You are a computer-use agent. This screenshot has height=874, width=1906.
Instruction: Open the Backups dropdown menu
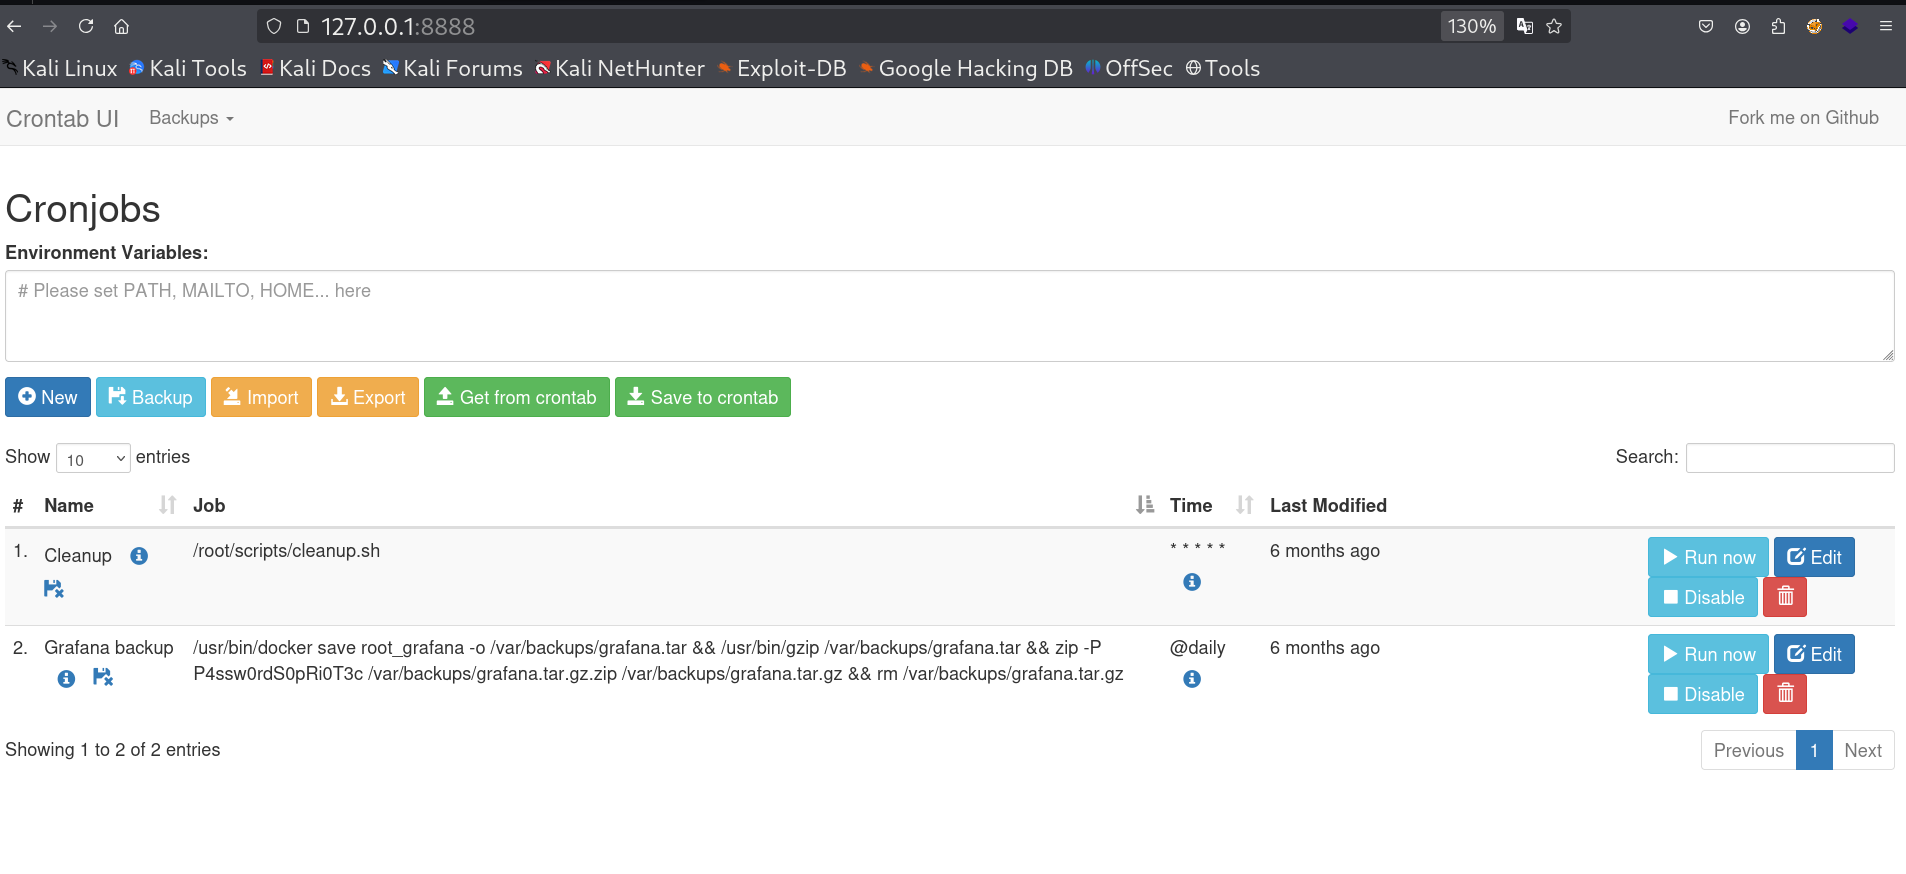tap(191, 118)
